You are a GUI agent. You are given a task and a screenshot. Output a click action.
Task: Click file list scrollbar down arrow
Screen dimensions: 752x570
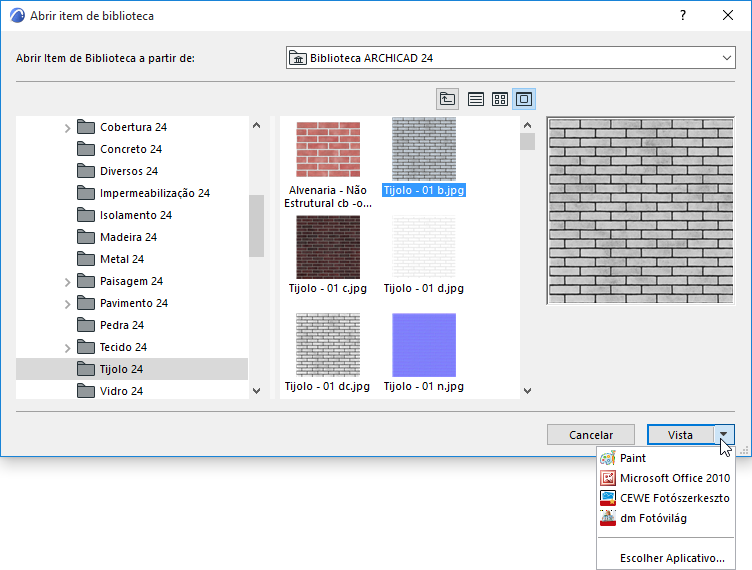pos(528,391)
